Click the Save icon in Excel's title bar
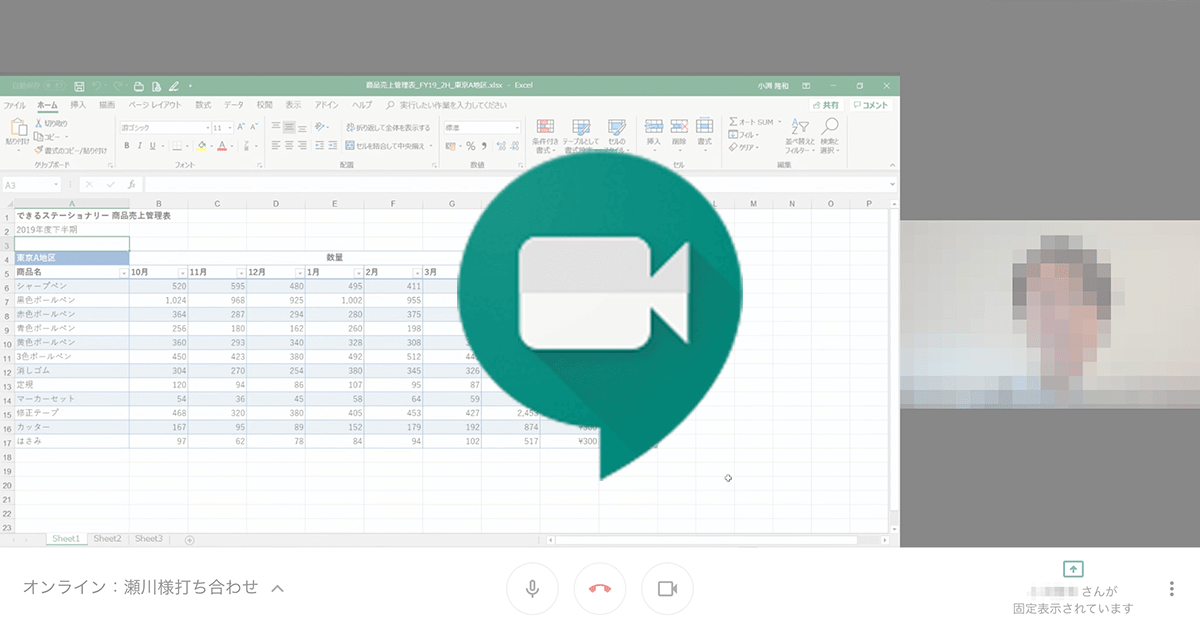1200x630 pixels. pyautogui.click(x=79, y=86)
